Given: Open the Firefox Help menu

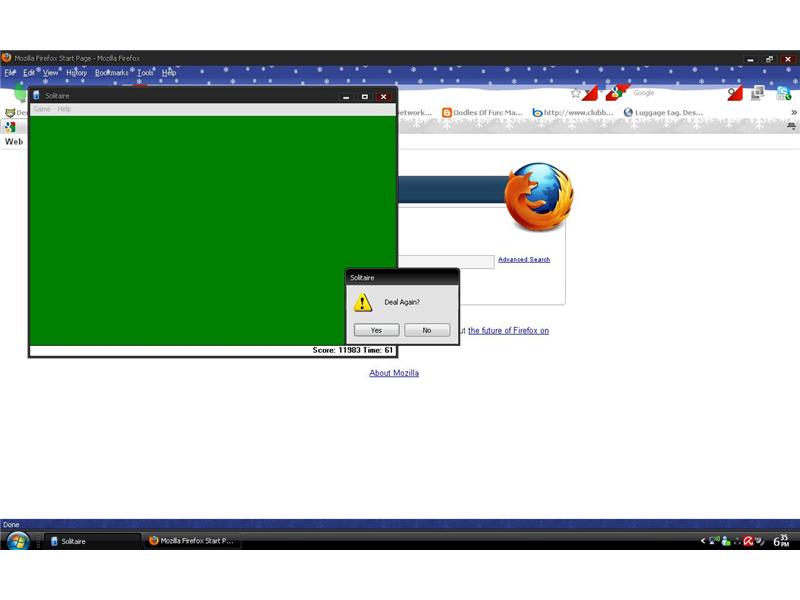Looking at the screenshot, I should point(169,72).
